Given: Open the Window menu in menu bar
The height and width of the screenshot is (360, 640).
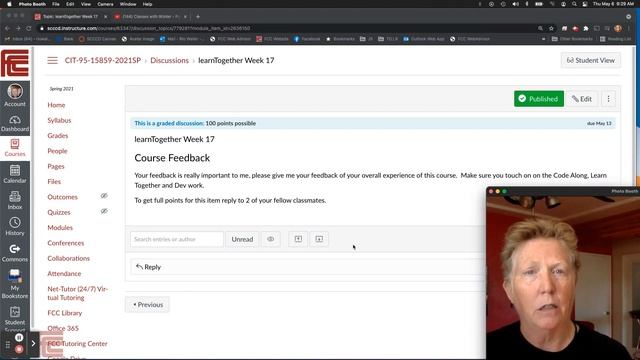Looking at the screenshot, I should click(128, 4).
